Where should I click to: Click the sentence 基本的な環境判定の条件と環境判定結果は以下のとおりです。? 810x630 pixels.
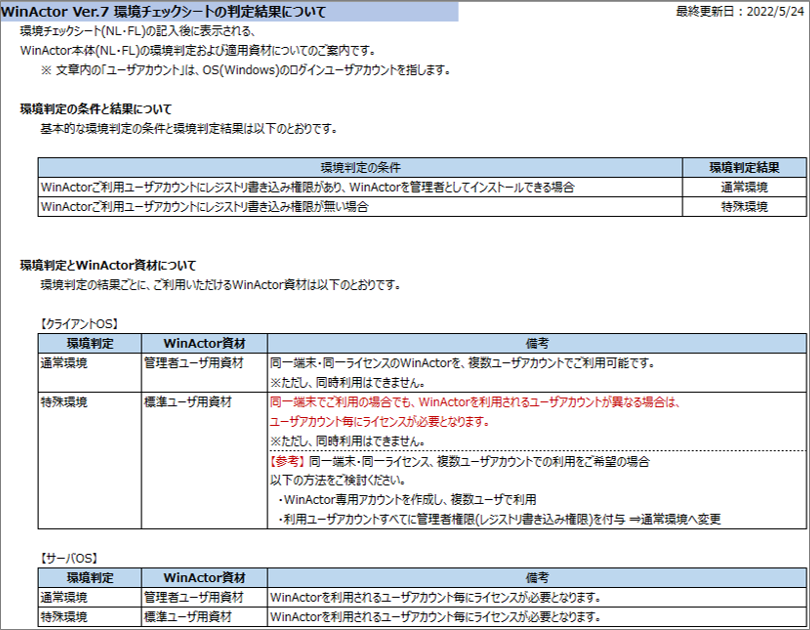click(189, 129)
